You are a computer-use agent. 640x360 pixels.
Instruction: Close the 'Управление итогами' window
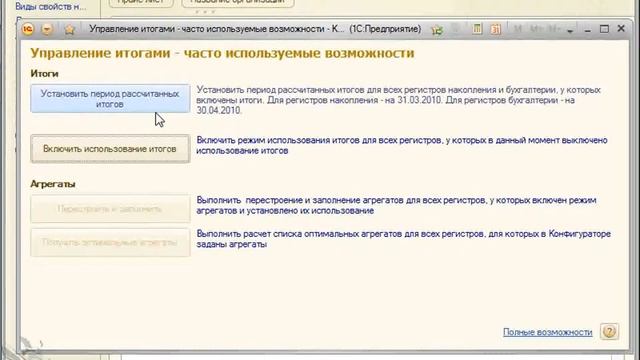pos(621,29)
